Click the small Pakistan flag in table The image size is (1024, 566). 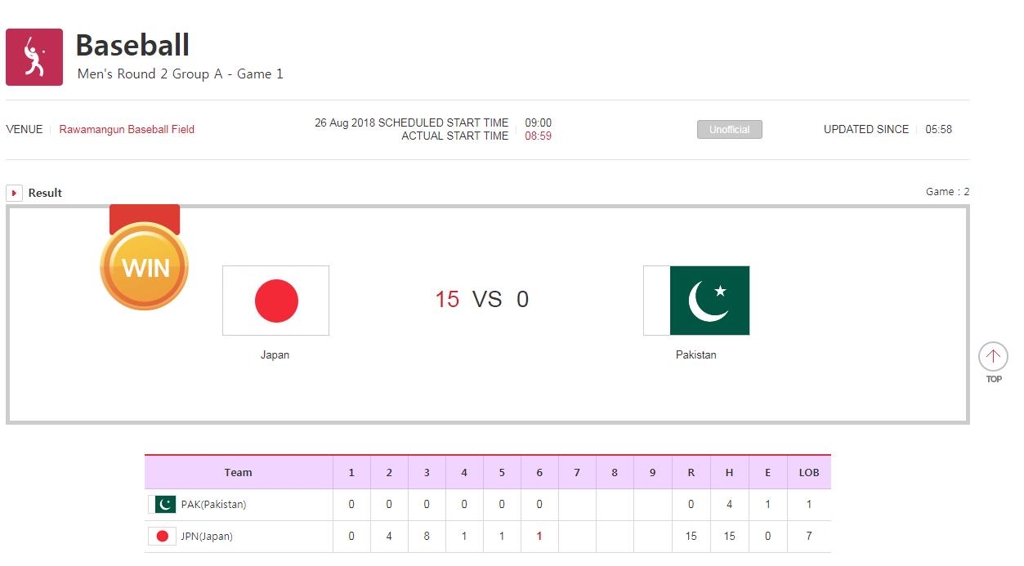(x=162, y=504)
